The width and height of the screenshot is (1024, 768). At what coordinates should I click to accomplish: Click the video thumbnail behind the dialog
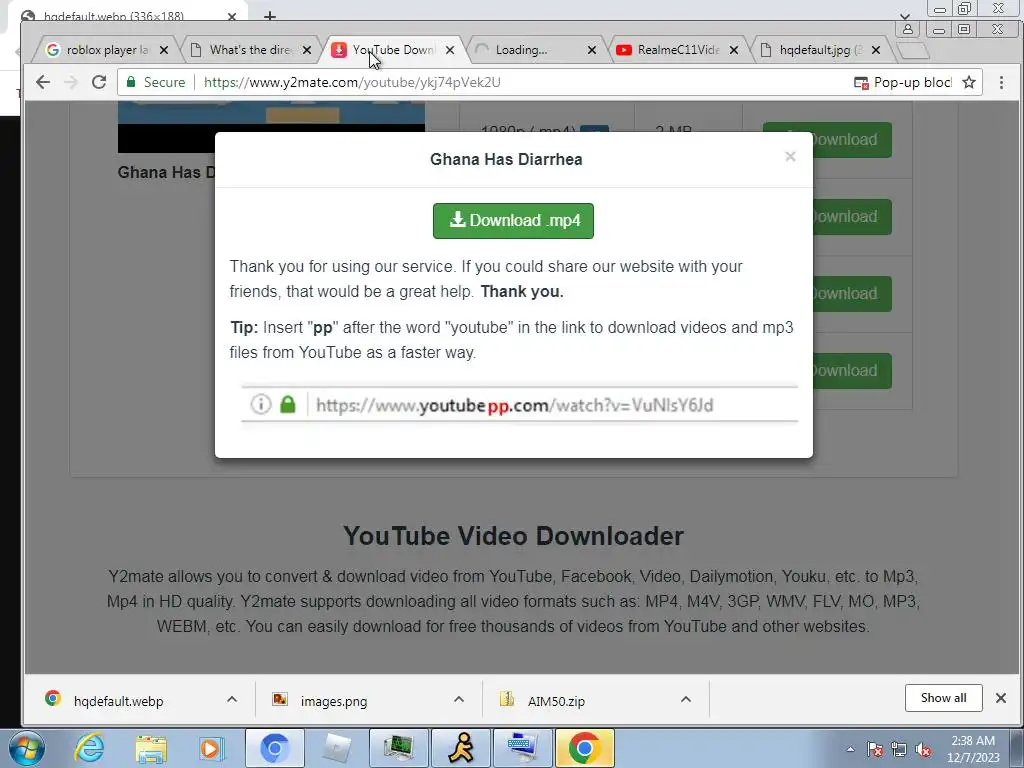pyautogui.click(x=271, y=127)
